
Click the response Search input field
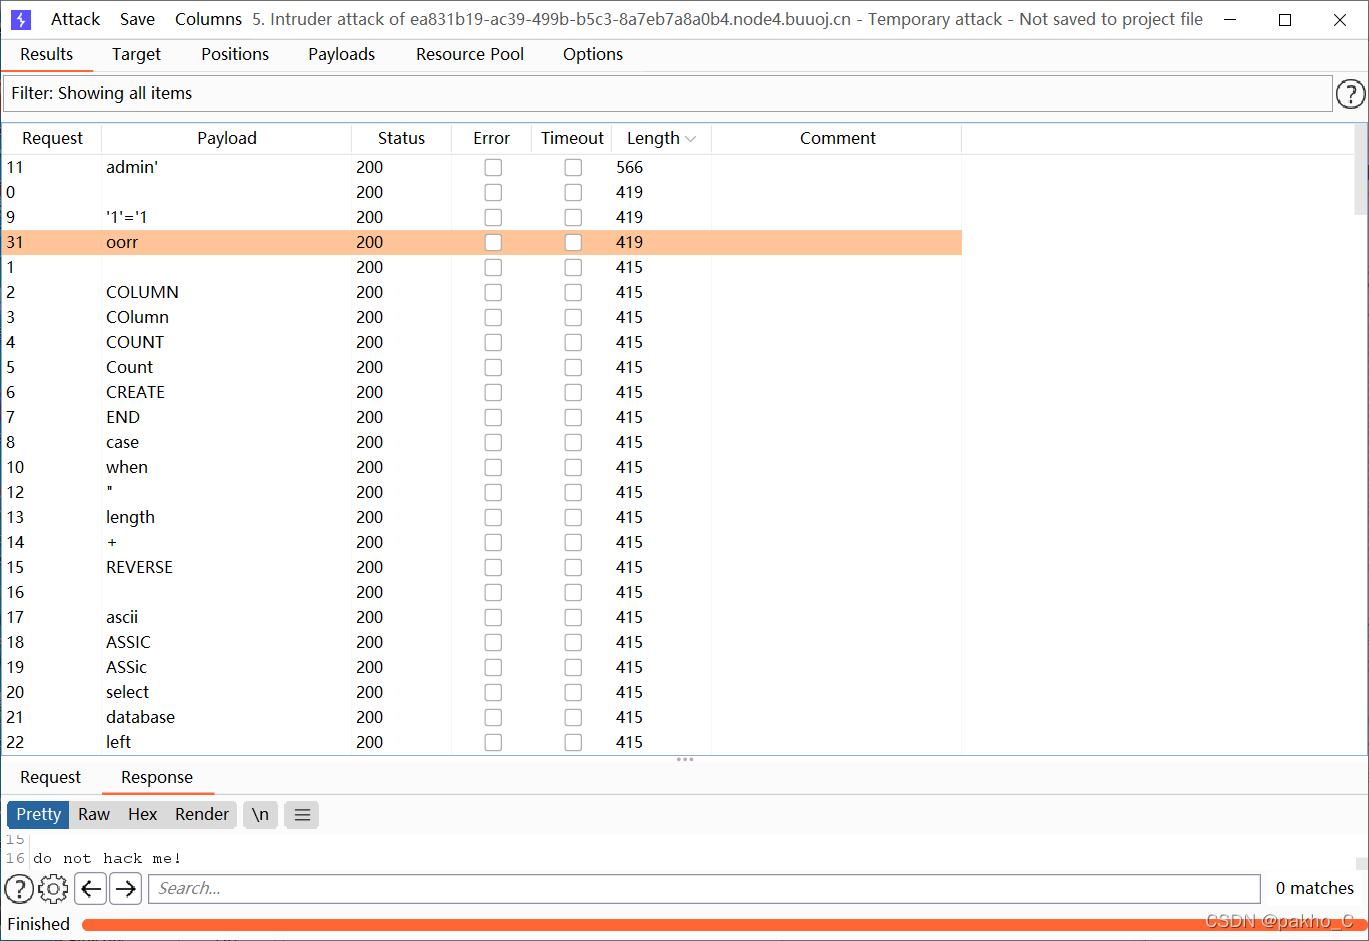(704, 888)
